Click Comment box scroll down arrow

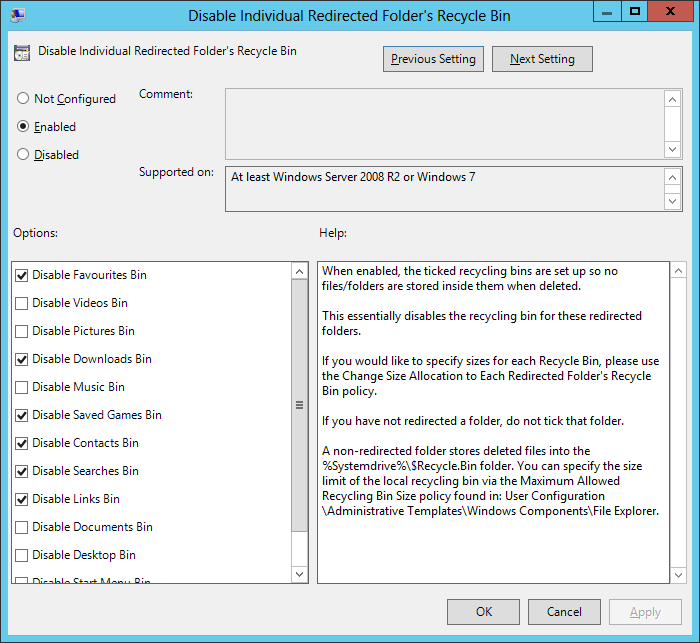[673, 149]
